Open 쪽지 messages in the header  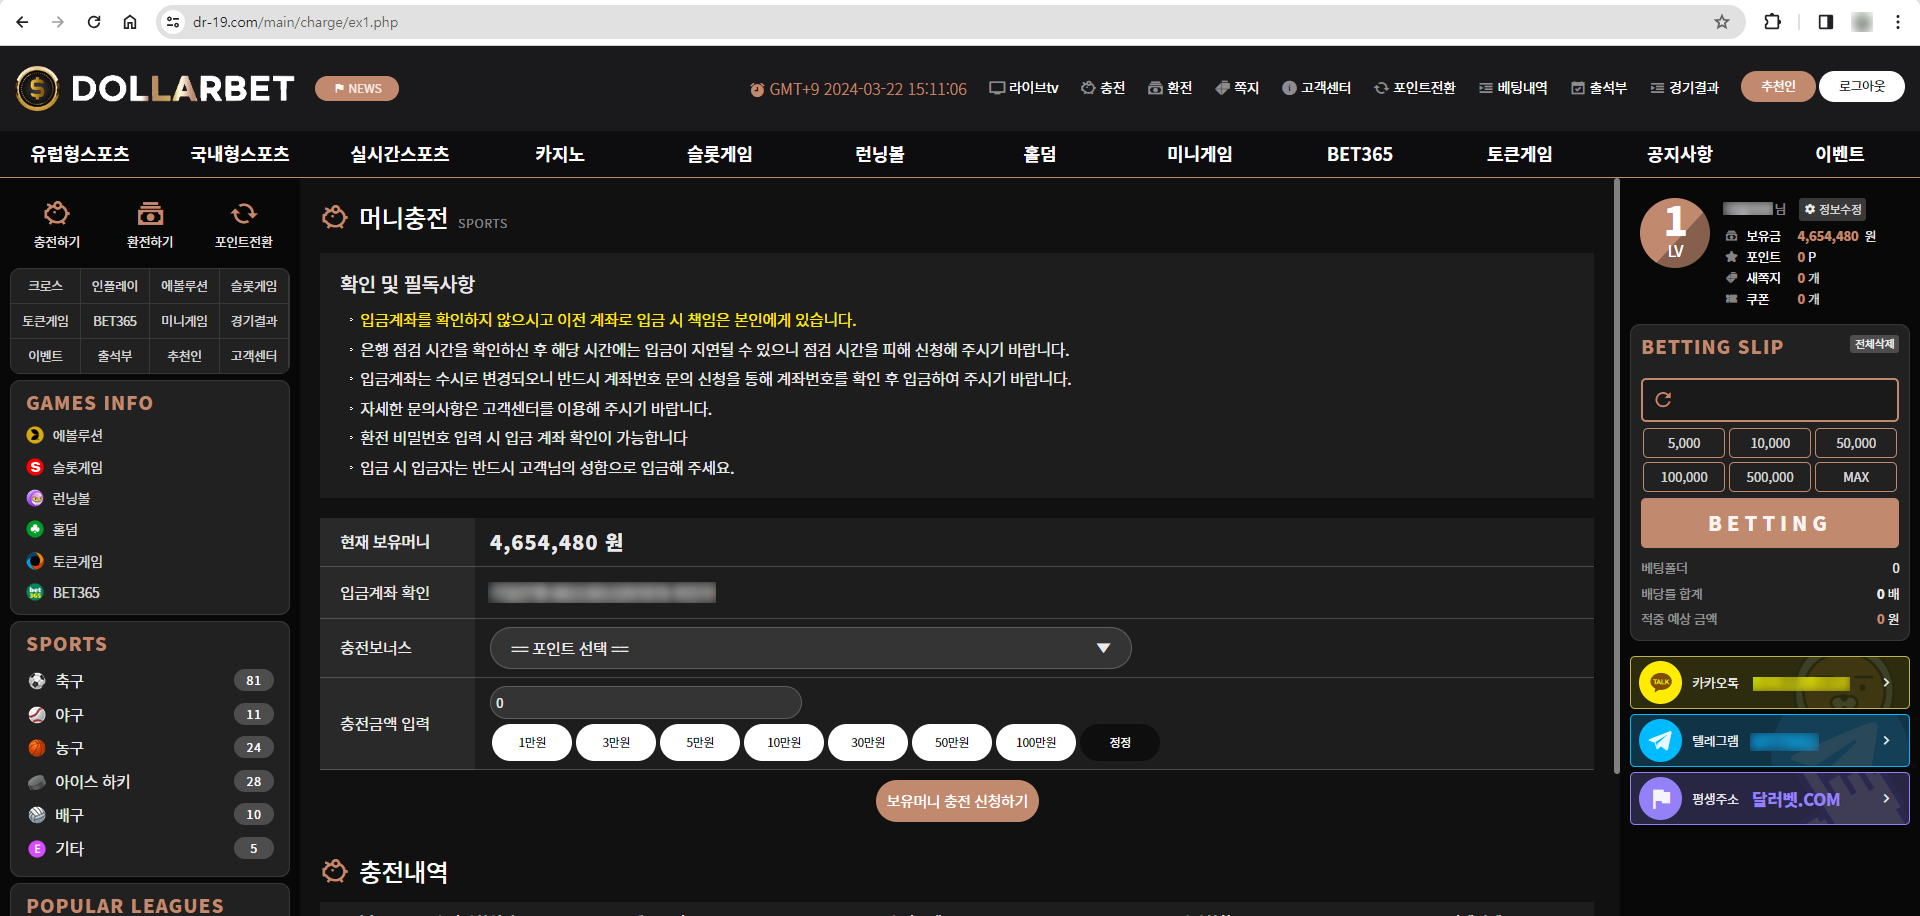(x=1237, y=88)
